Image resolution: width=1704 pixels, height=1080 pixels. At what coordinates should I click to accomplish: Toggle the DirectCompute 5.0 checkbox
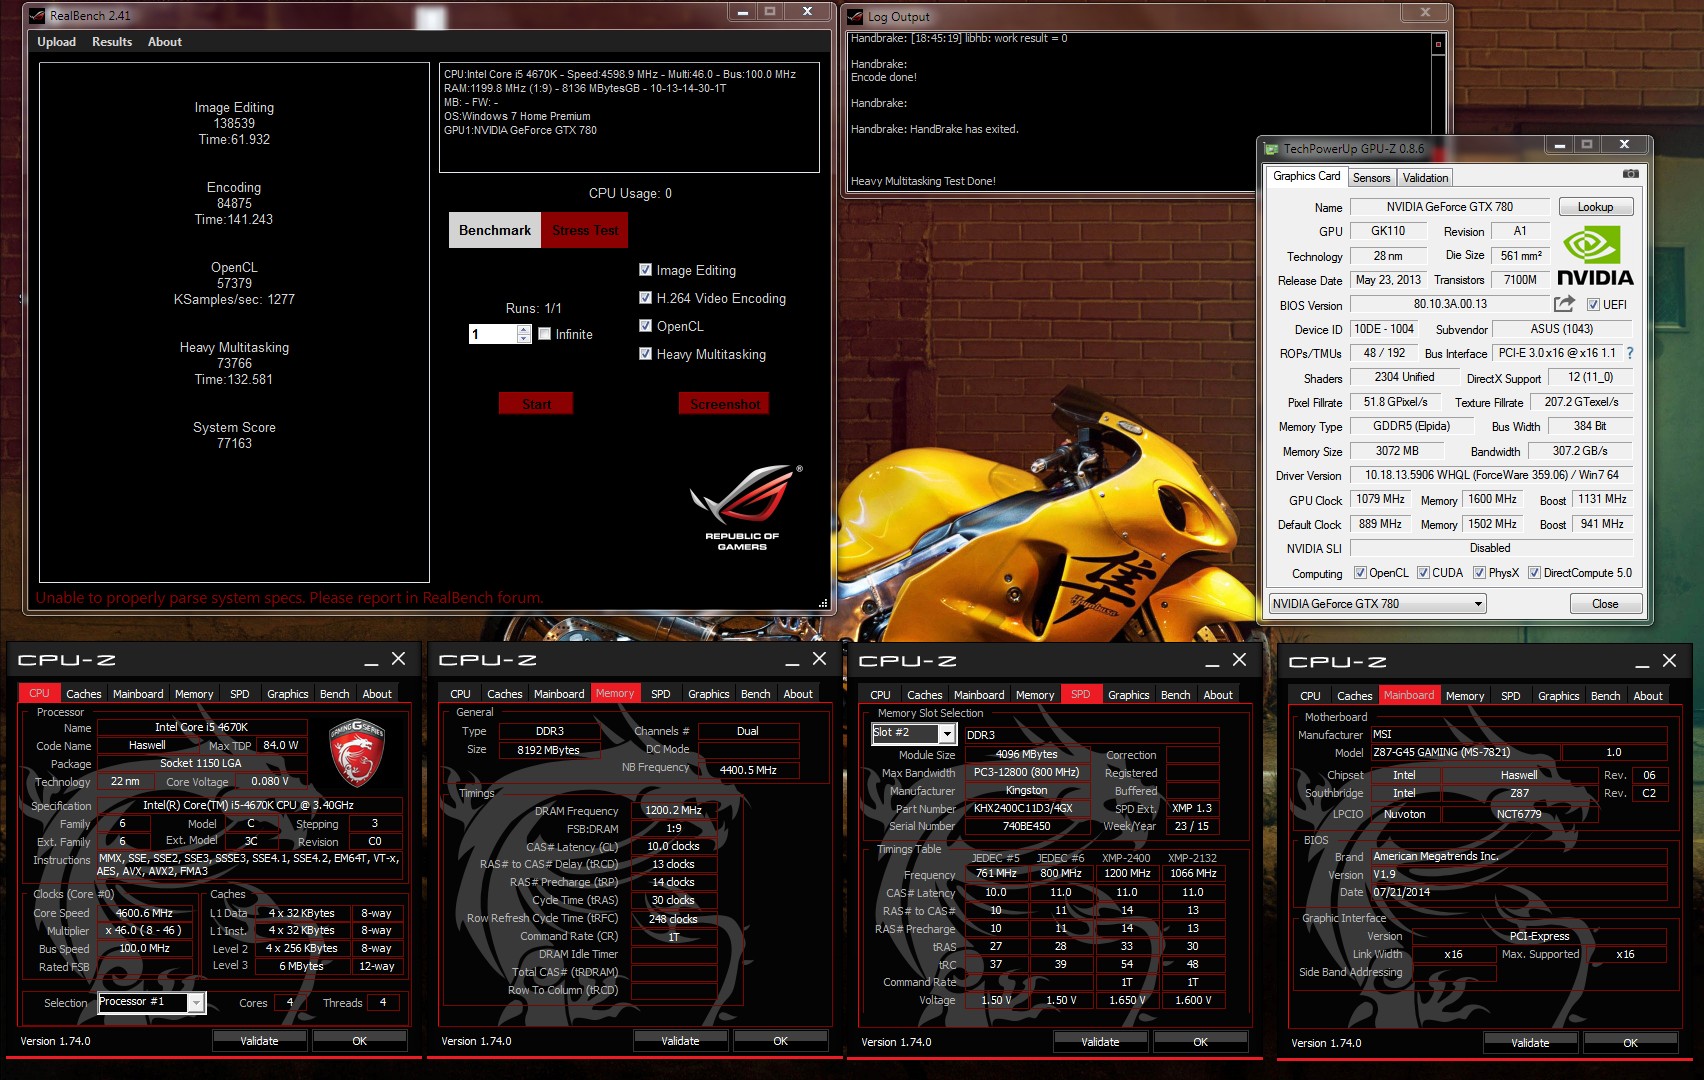(1534, 573)
